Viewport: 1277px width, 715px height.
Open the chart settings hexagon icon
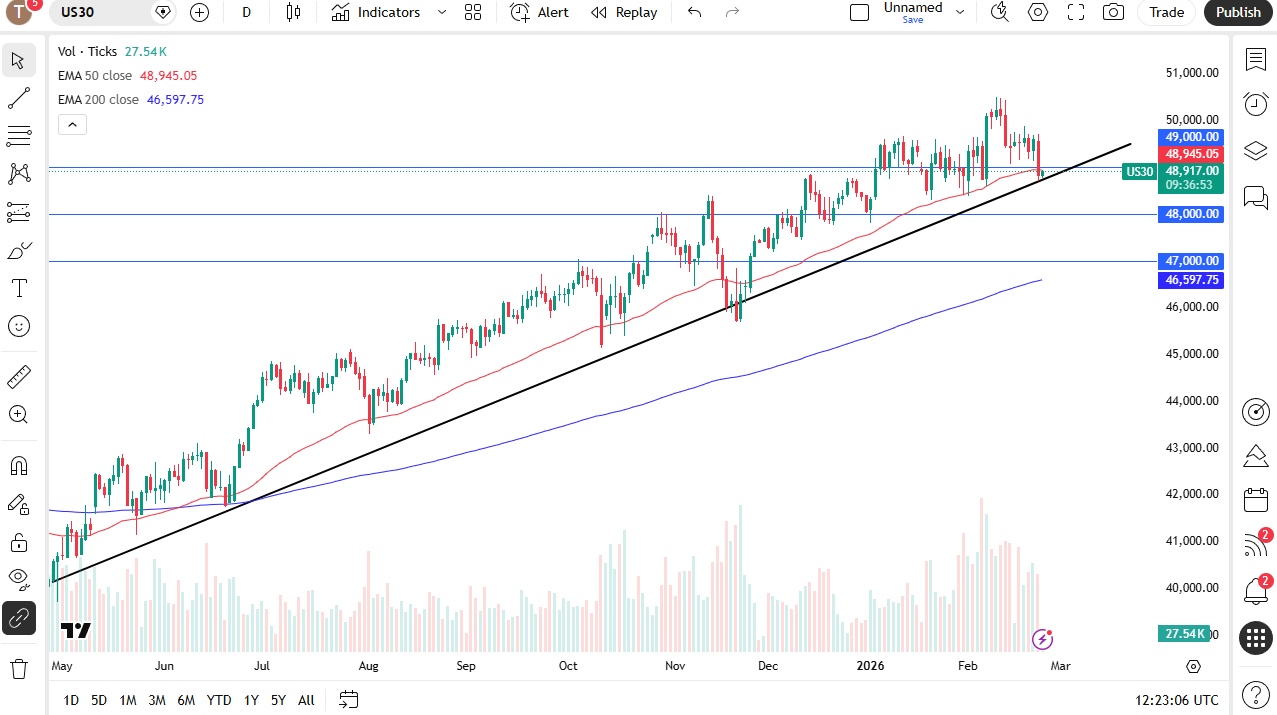click(1038, 12)
